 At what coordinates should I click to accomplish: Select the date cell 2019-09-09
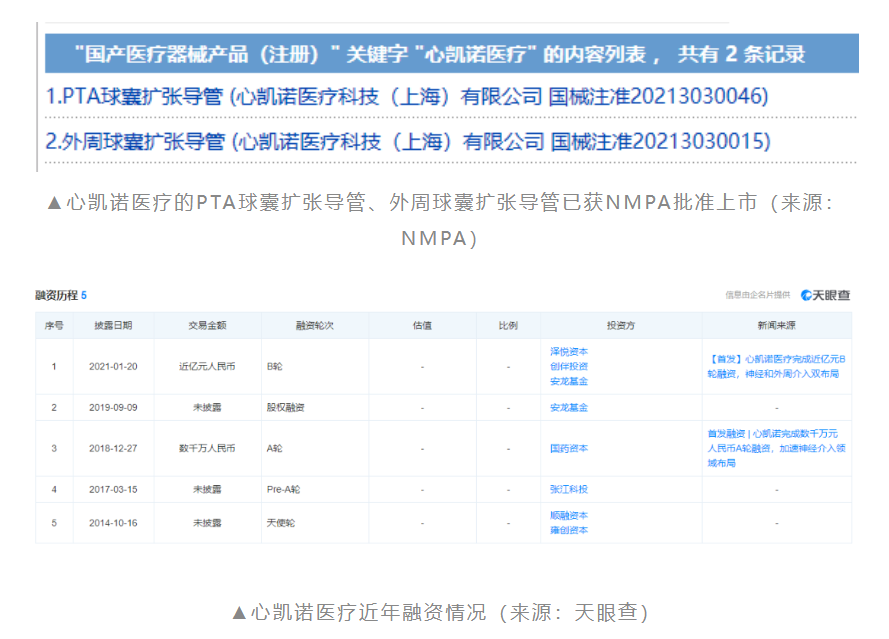[113, 407]
